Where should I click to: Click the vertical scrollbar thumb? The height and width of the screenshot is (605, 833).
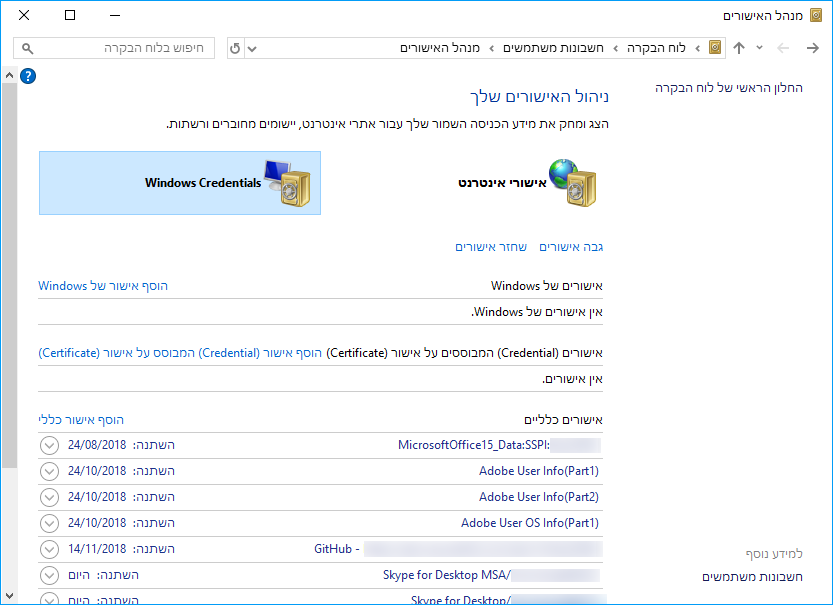coord(9,276)
